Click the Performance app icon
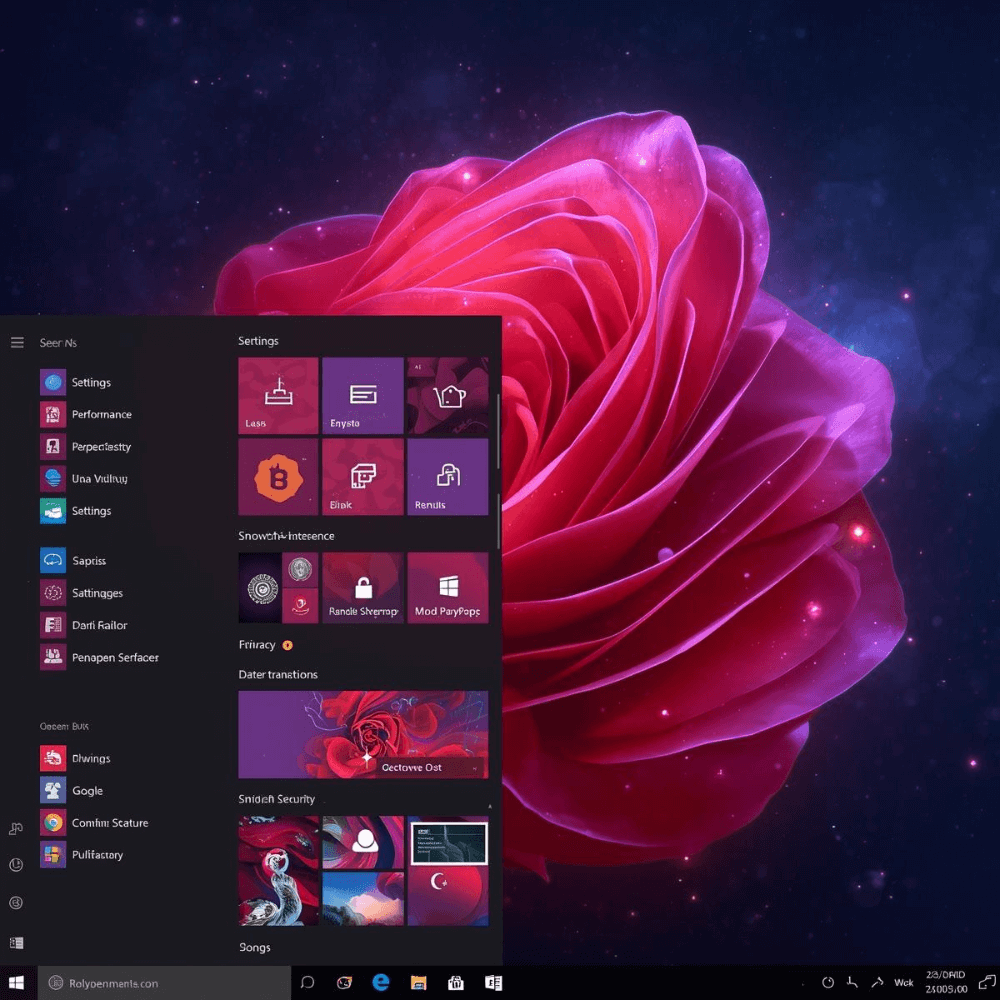 tap(53, 414)
